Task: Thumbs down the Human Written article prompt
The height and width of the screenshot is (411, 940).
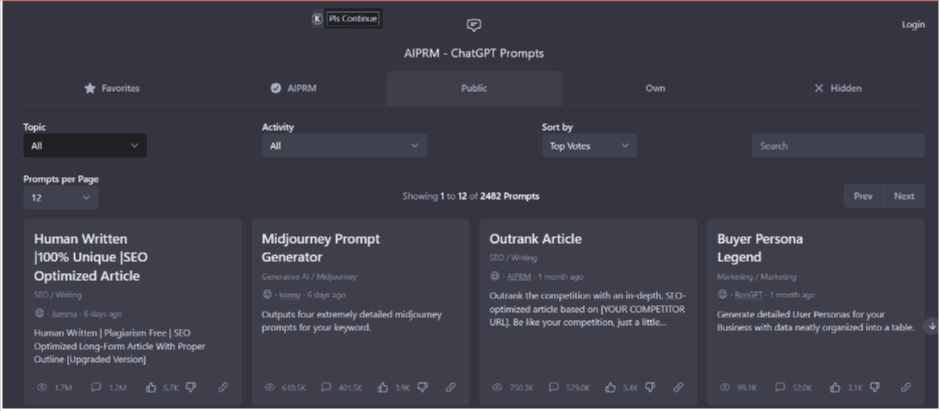Action: coord(191,388)
